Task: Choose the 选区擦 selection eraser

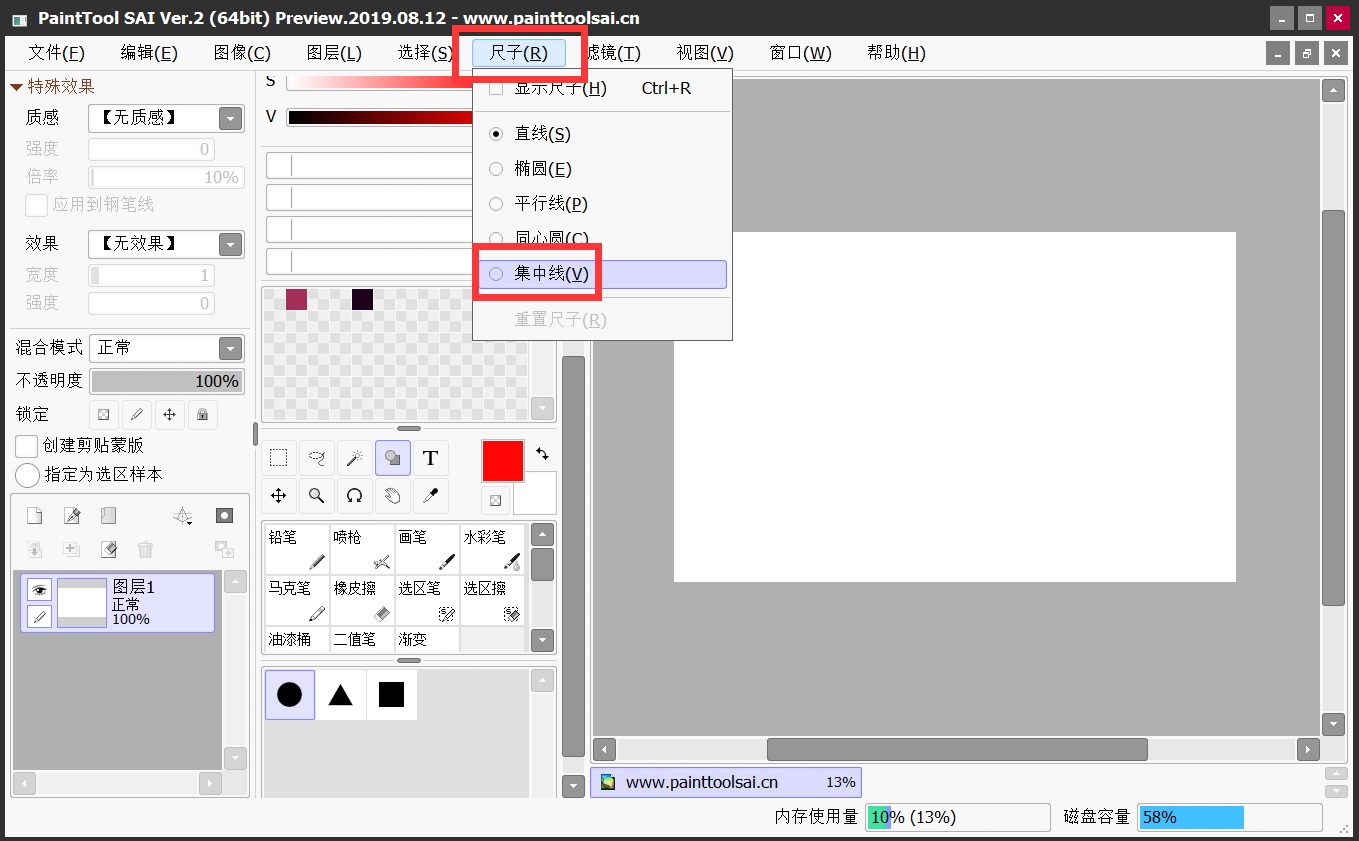Action: click(x=492, y=600)
